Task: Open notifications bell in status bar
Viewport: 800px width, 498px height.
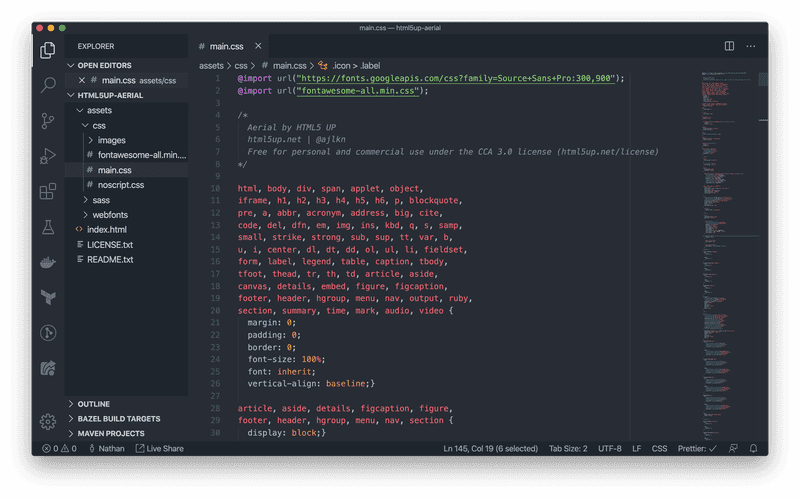Action: pos(754,449)
